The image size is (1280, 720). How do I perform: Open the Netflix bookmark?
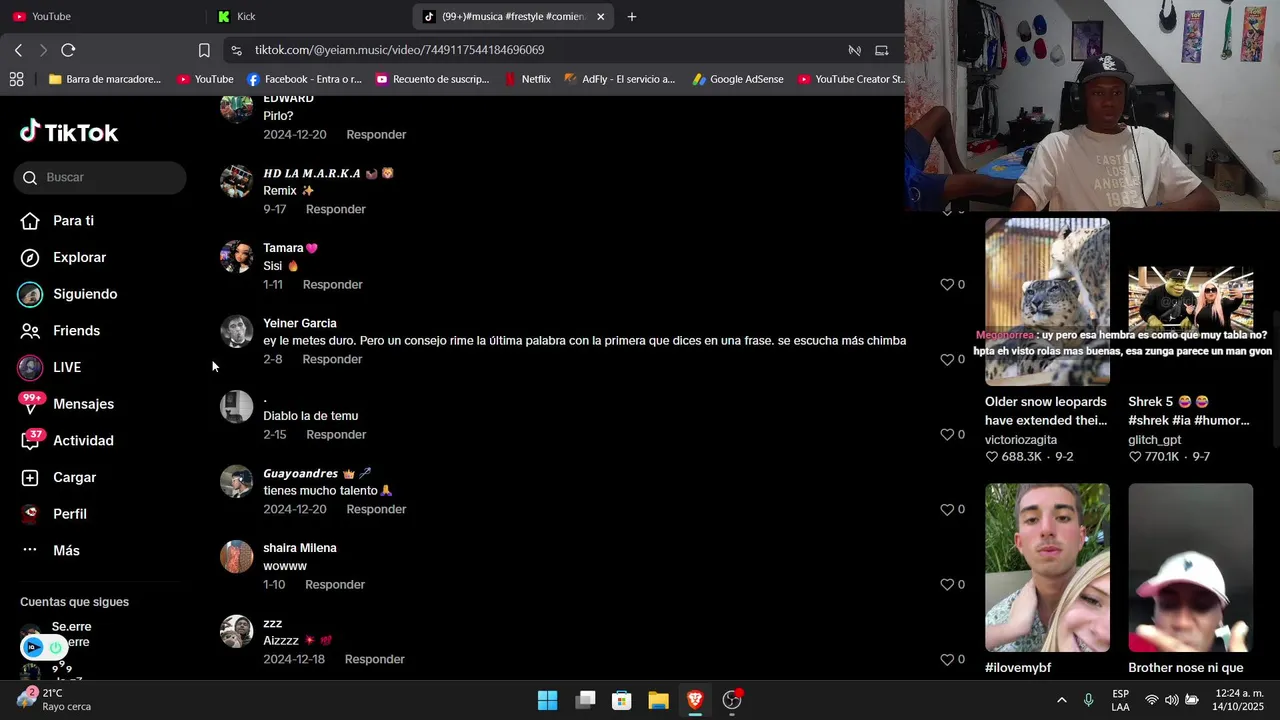click(527, 79)
